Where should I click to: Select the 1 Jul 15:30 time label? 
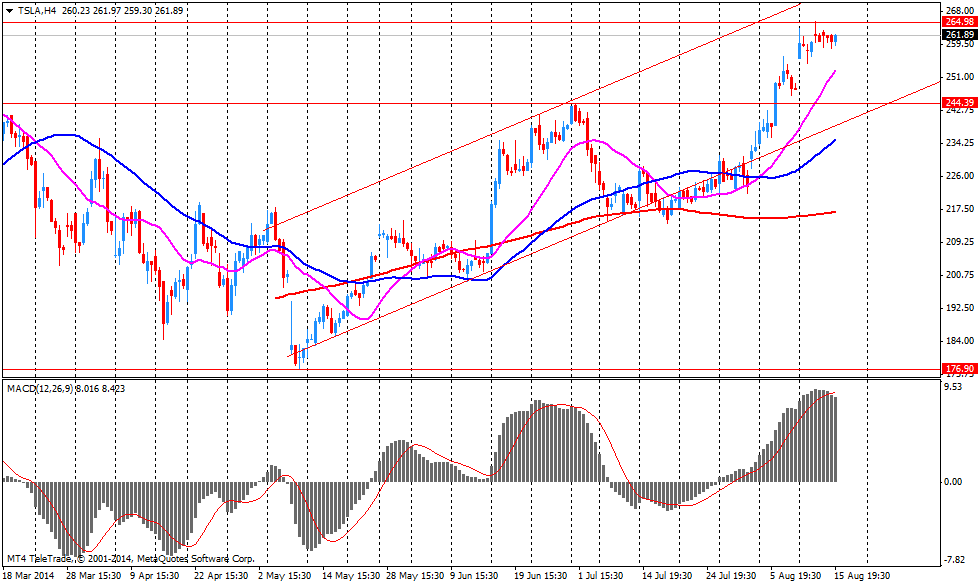[x=601, y=575]
